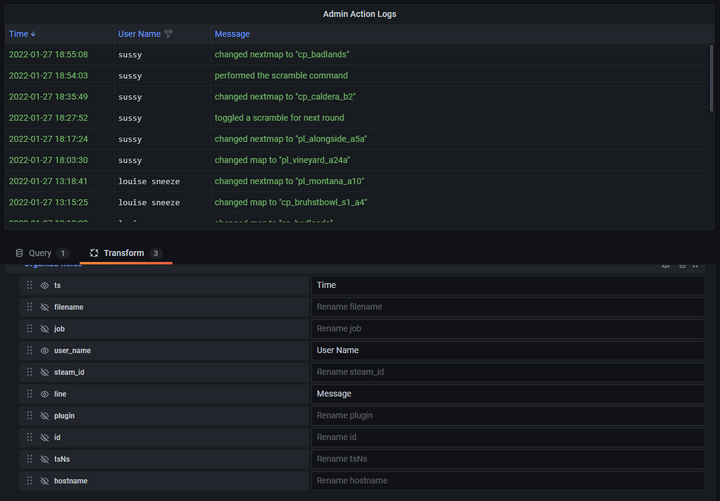The image size is (720, 501).
Task: Grab the drag handle for the ts field
Action: 30,285
